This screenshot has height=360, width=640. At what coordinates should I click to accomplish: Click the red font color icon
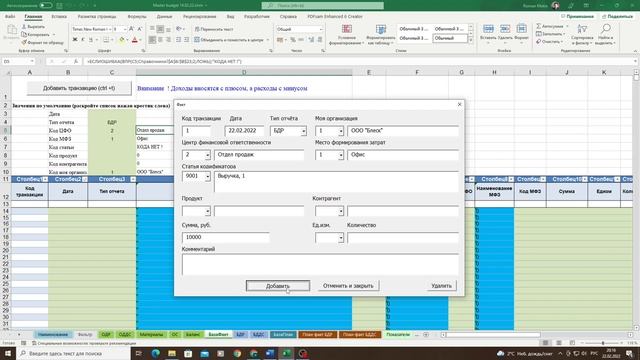click(x=135, y=40)
